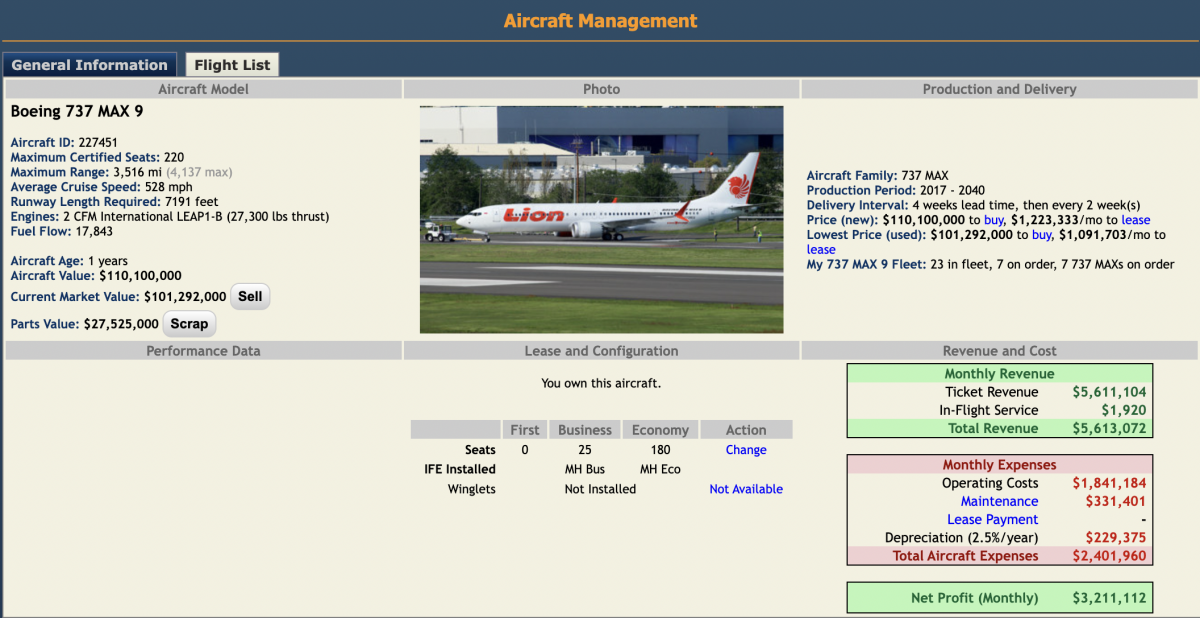The height and width of the screenshot is (618, 1200).
Task: Click Depreciation value $229,375
Action: click(1116, 538)
